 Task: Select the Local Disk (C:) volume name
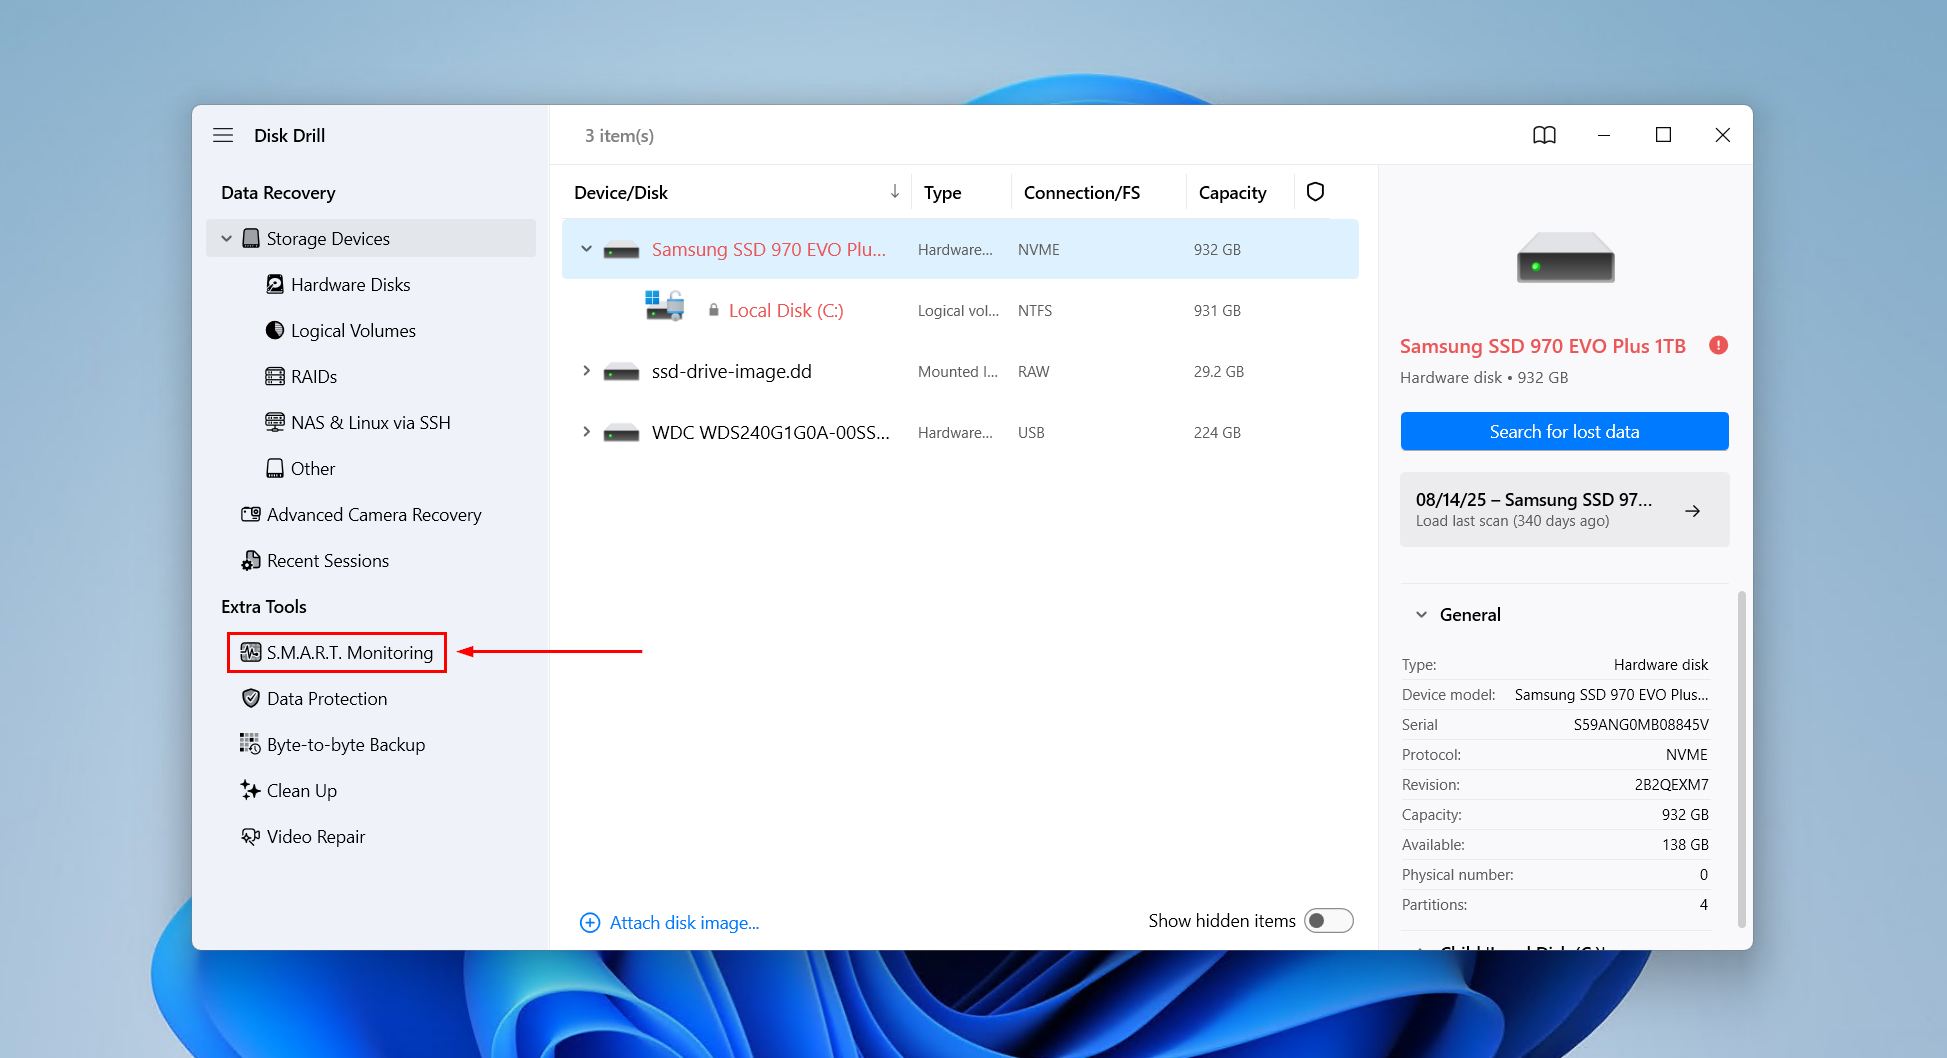786,310
